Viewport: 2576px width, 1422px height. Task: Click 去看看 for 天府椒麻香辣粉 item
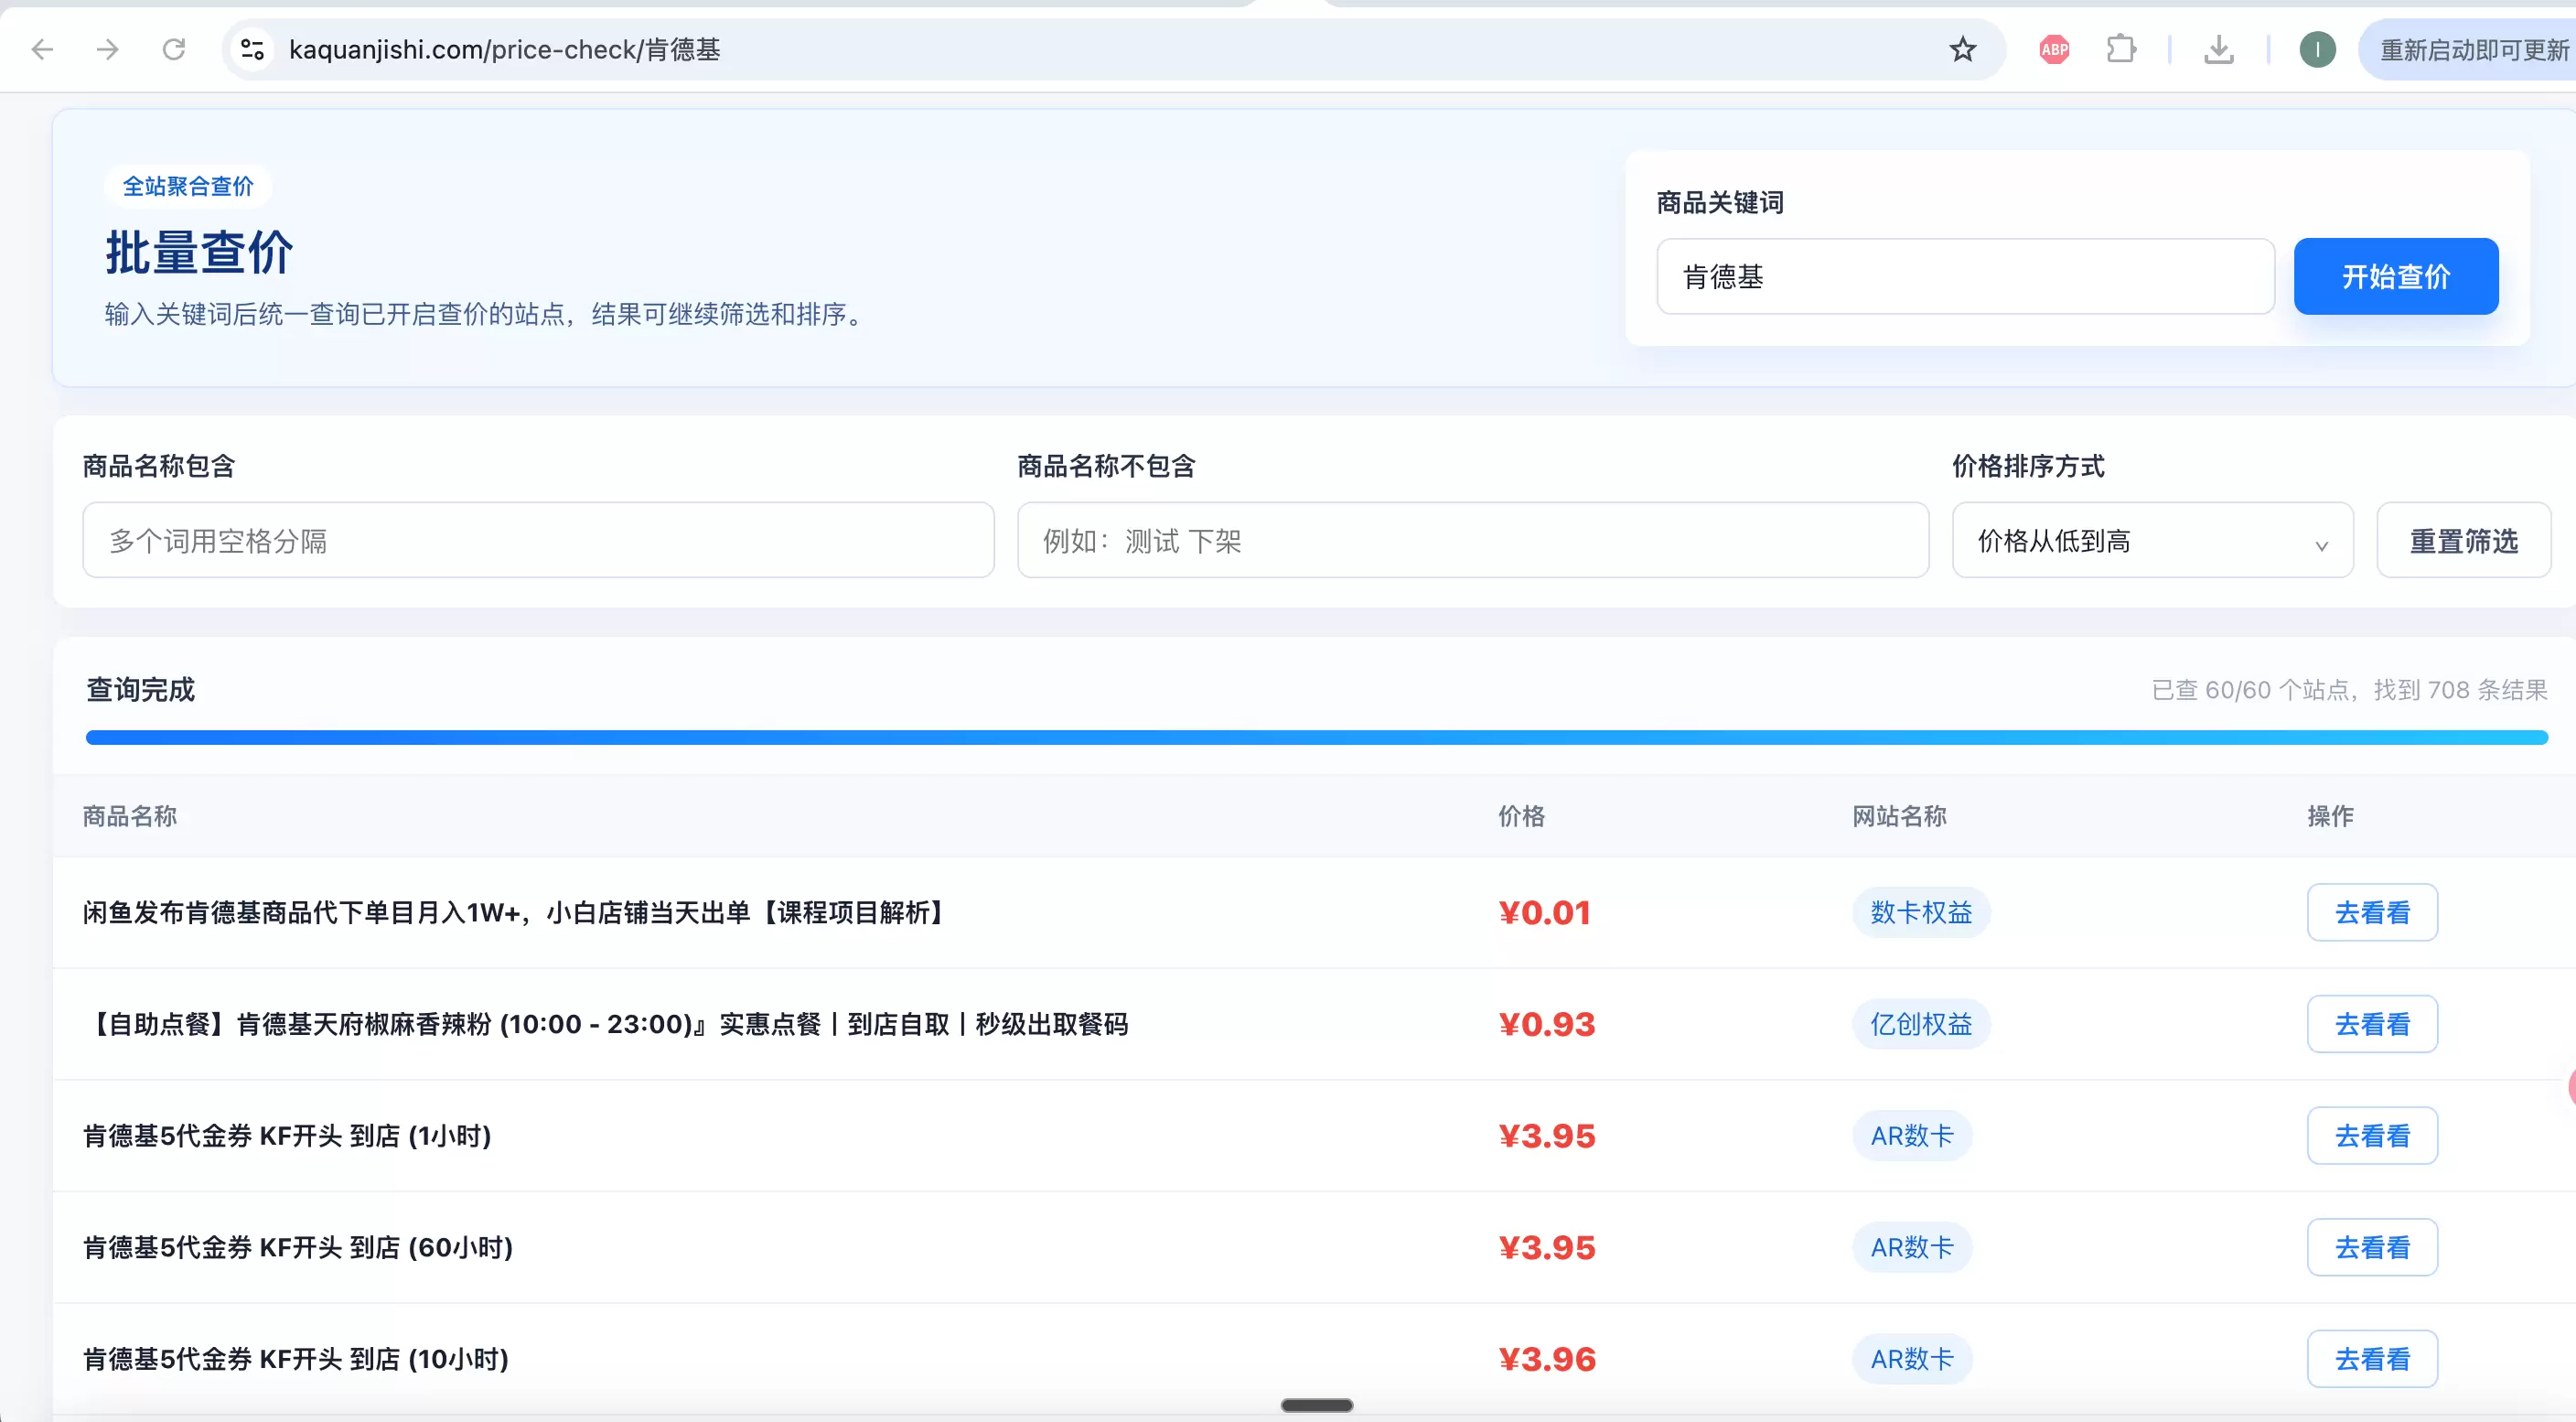point(2372,1024)
